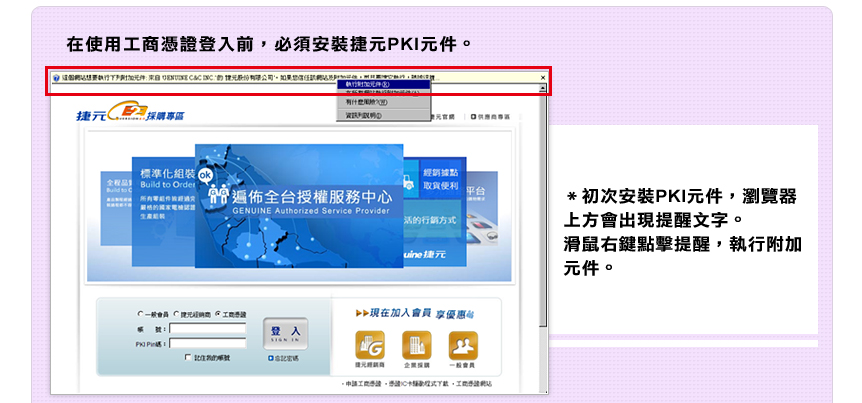
Task: Click the 企業採購 gold building icon
Action: 417,345
